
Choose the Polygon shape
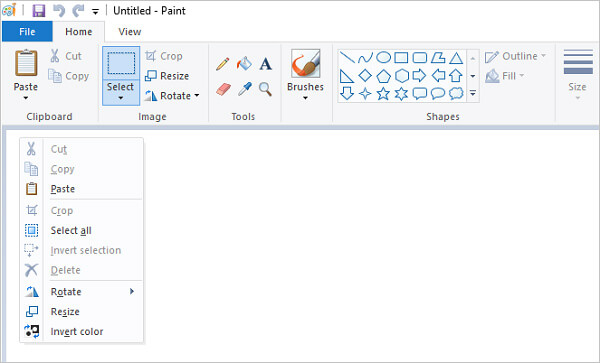pyautogui.click(x=438, y=58)
